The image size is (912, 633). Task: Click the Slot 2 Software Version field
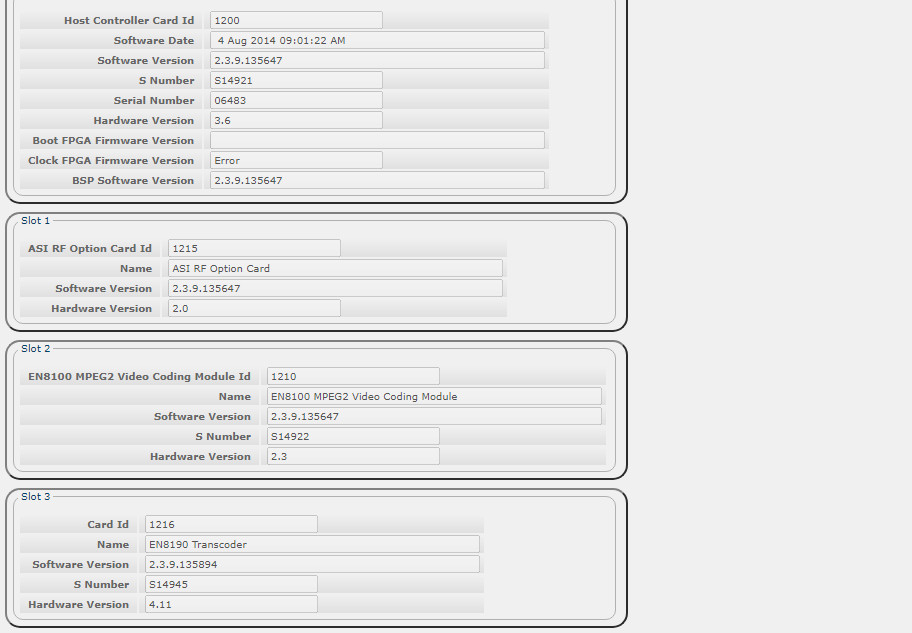click(x=434, y=417)
